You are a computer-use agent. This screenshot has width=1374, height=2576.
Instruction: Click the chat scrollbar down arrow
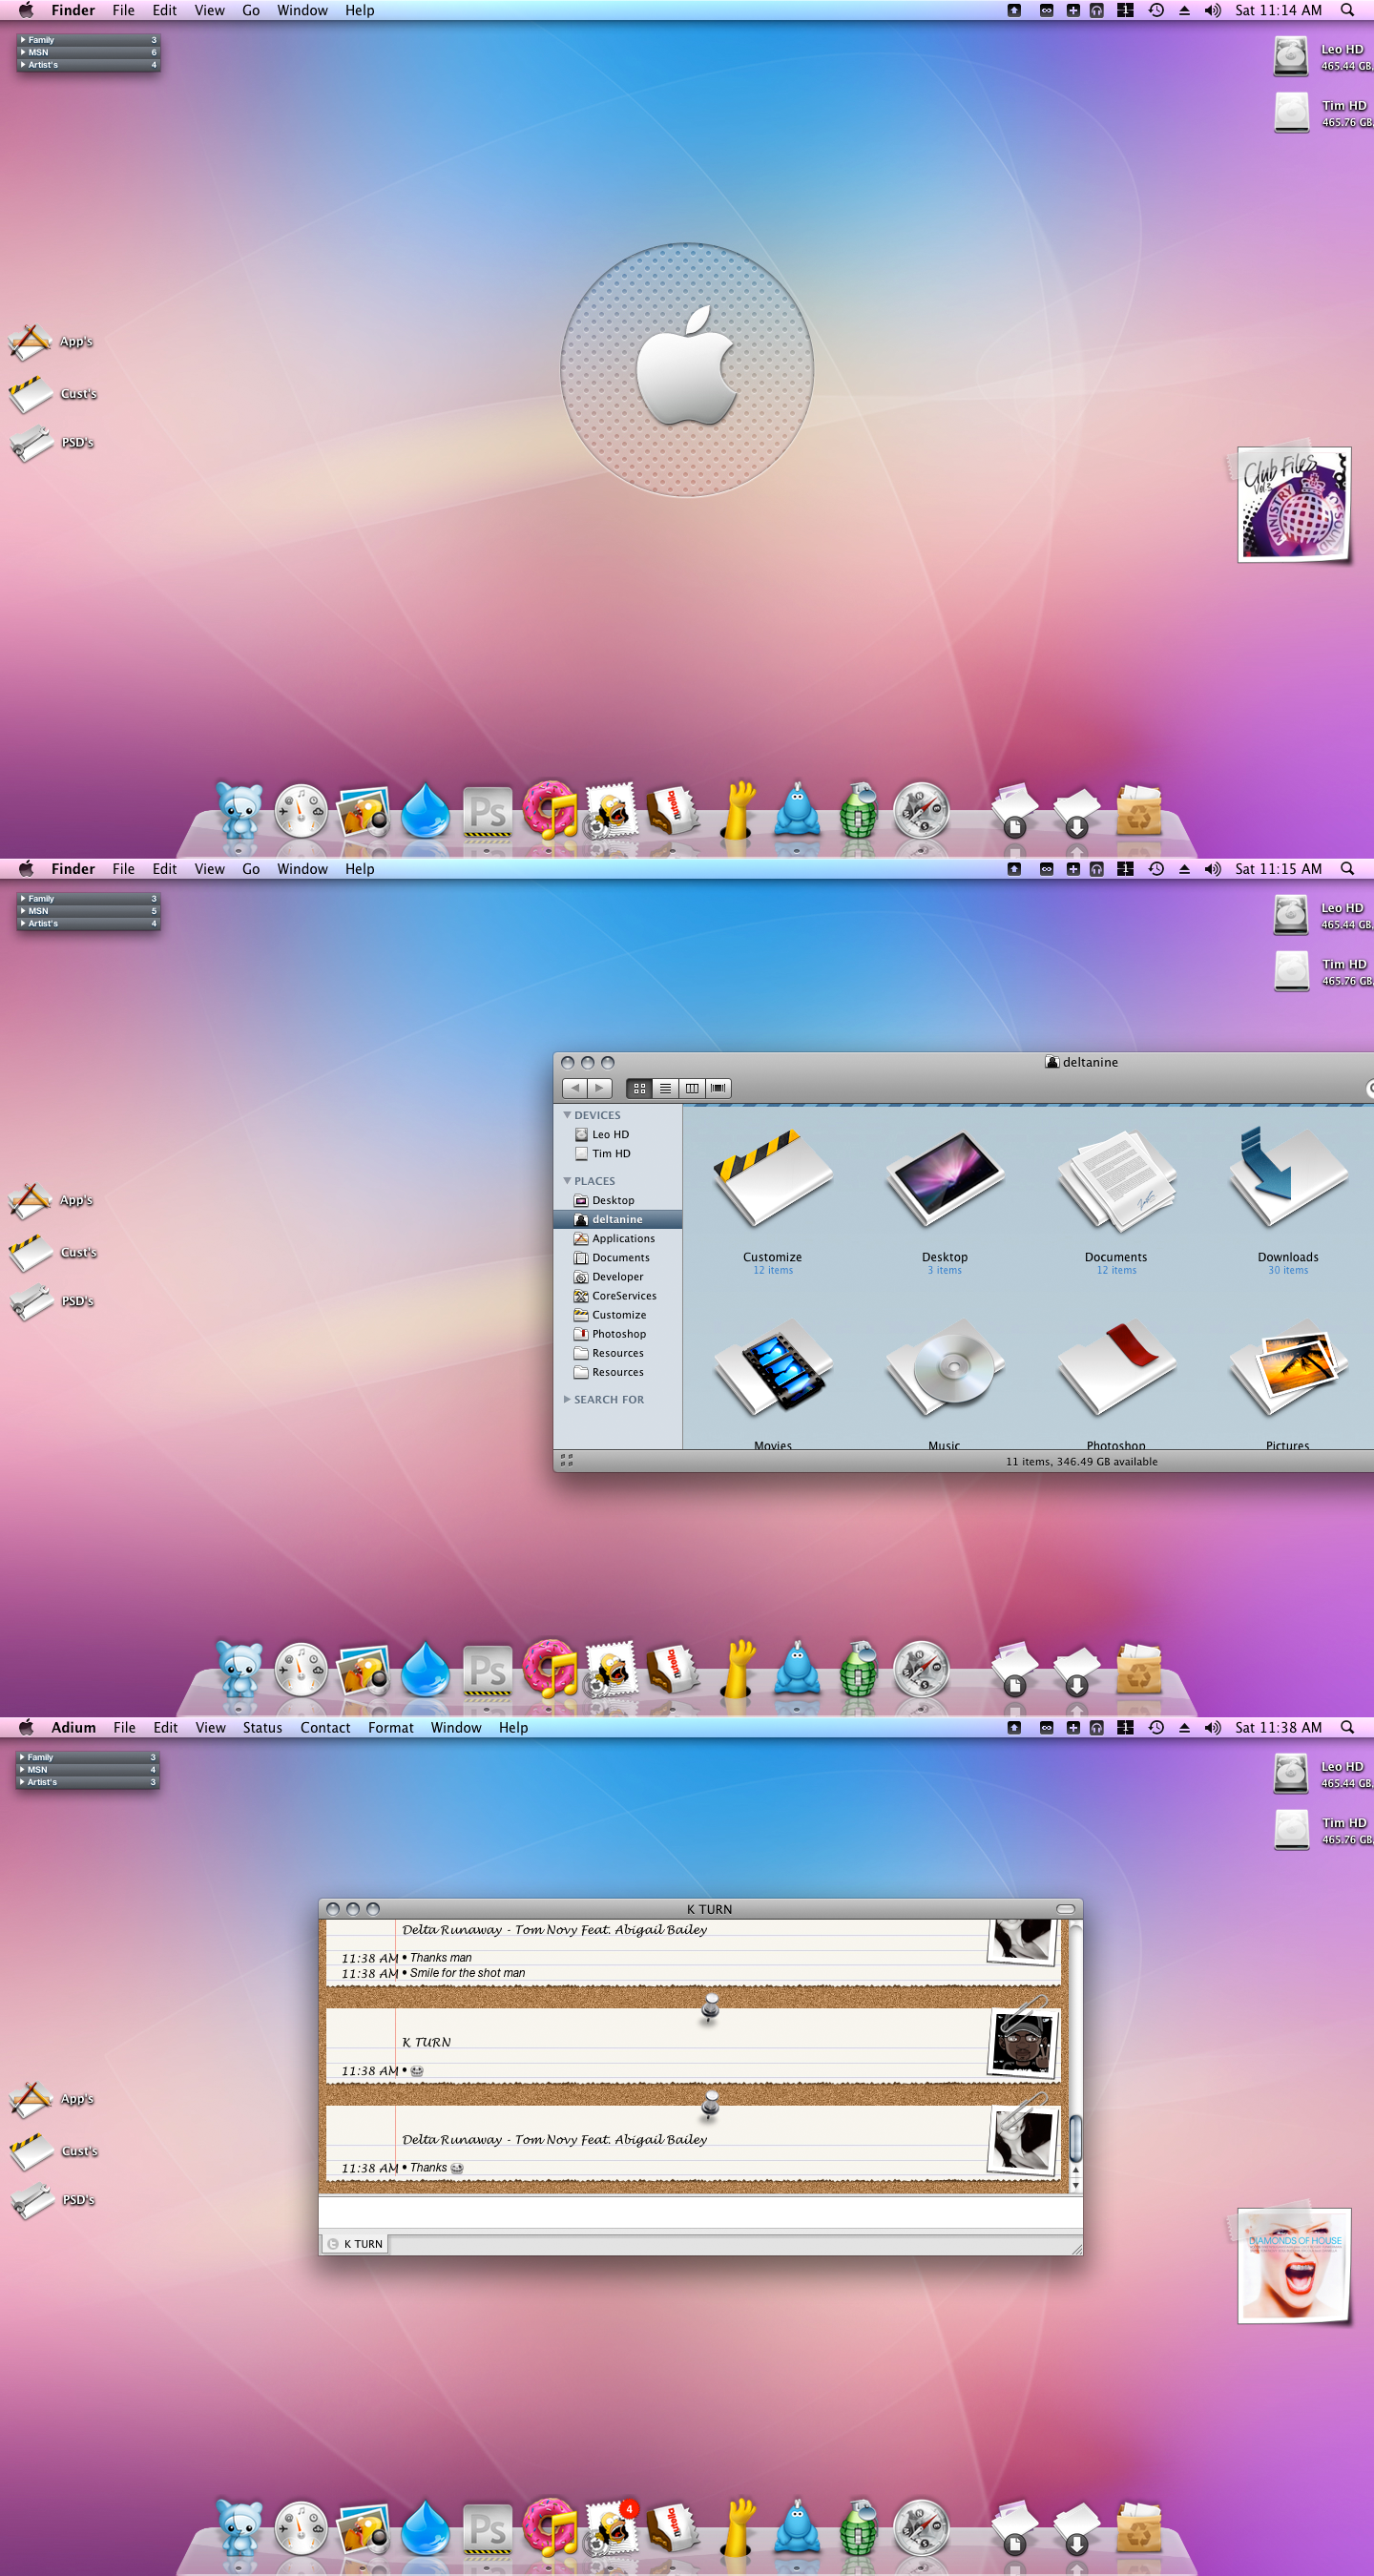pos(1076,2185)
